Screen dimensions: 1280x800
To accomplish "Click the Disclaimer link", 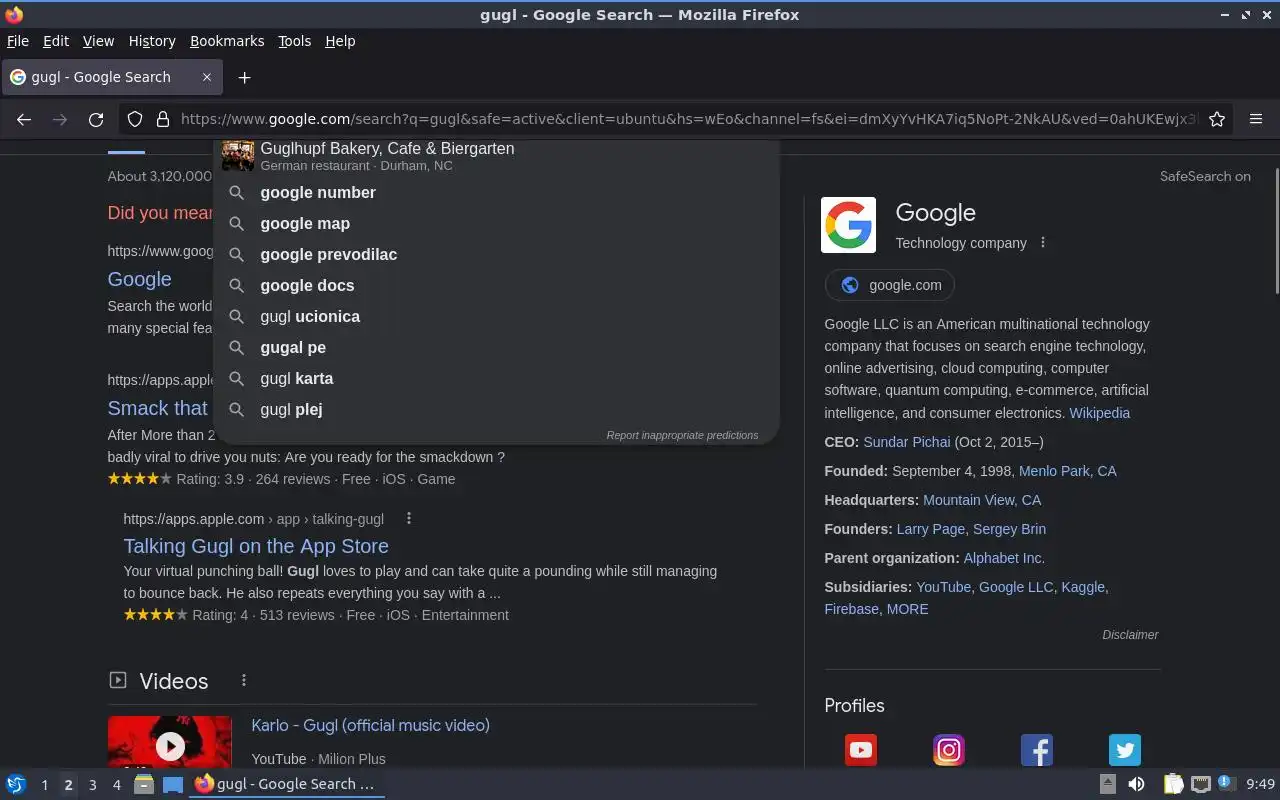I will (x=1130, y=634).
